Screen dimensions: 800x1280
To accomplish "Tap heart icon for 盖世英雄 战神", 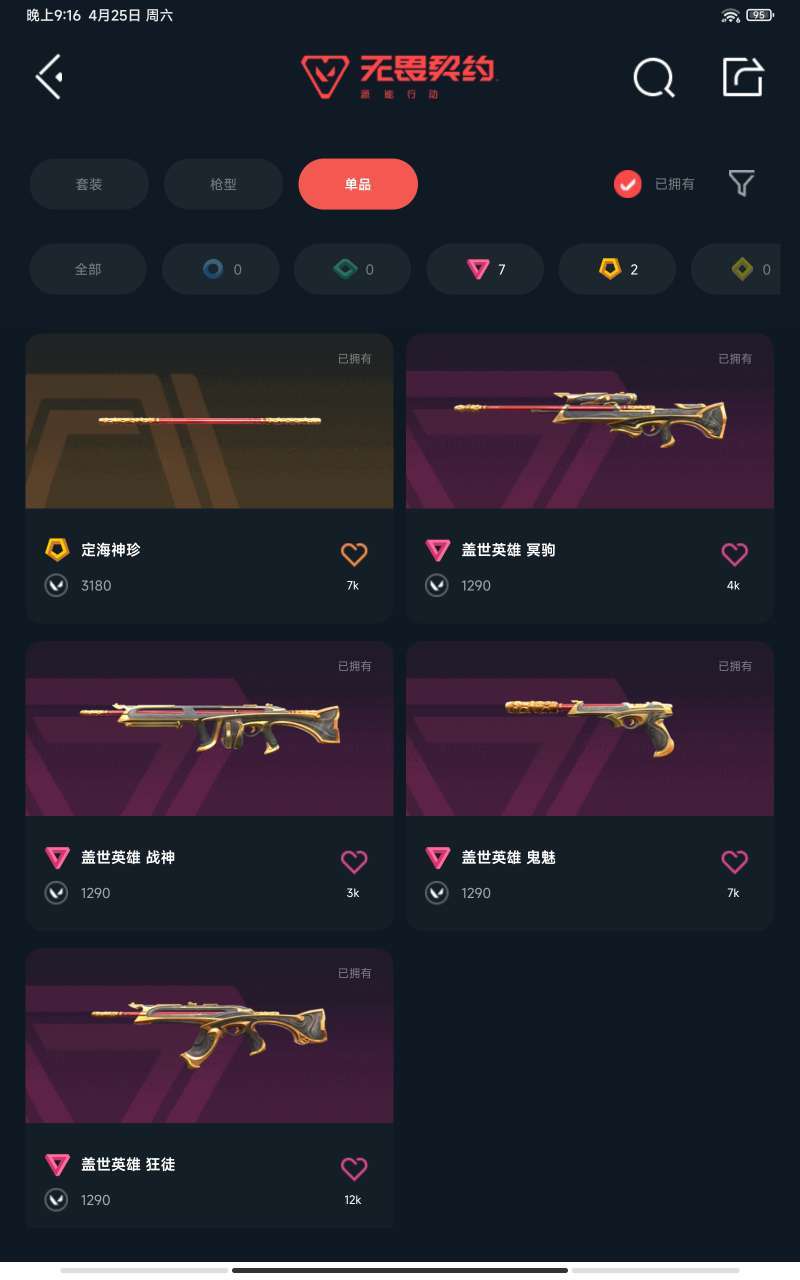I will click(354, 861).
